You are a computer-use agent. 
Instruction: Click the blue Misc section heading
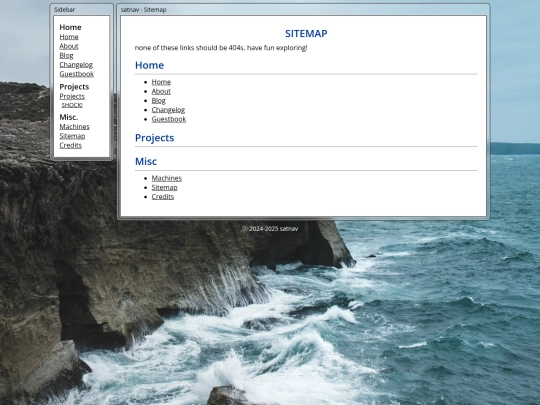tap(146, 162)
